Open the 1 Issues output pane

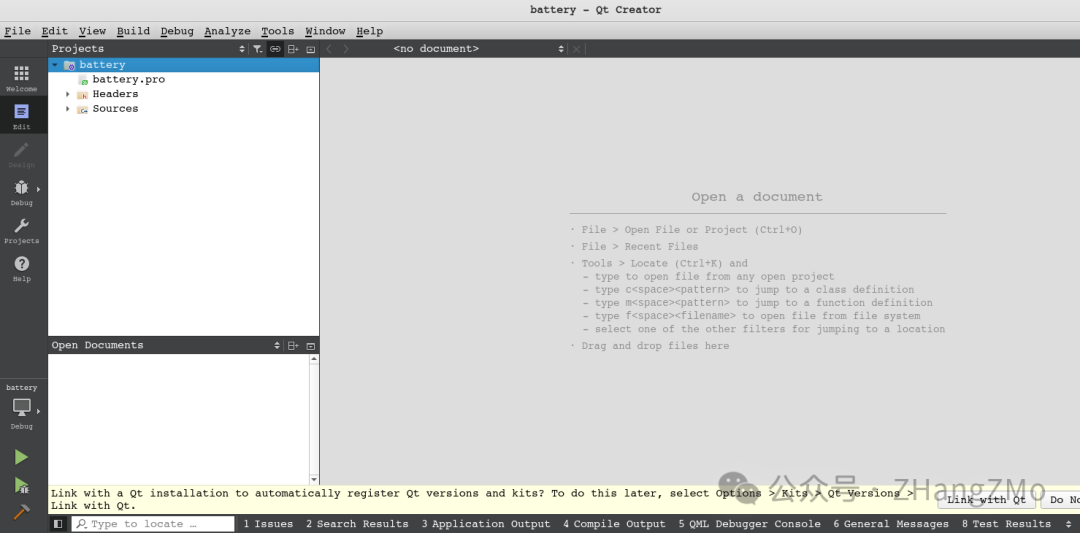click(x=268, y=524)
